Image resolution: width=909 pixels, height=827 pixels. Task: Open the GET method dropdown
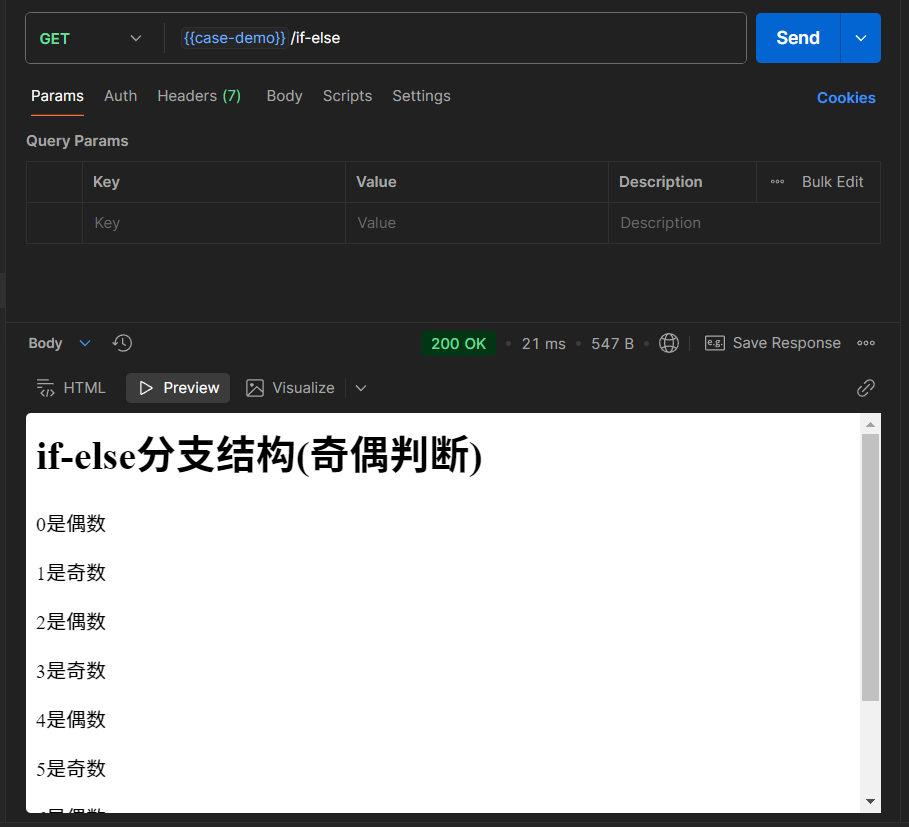(x=91, y=38)
